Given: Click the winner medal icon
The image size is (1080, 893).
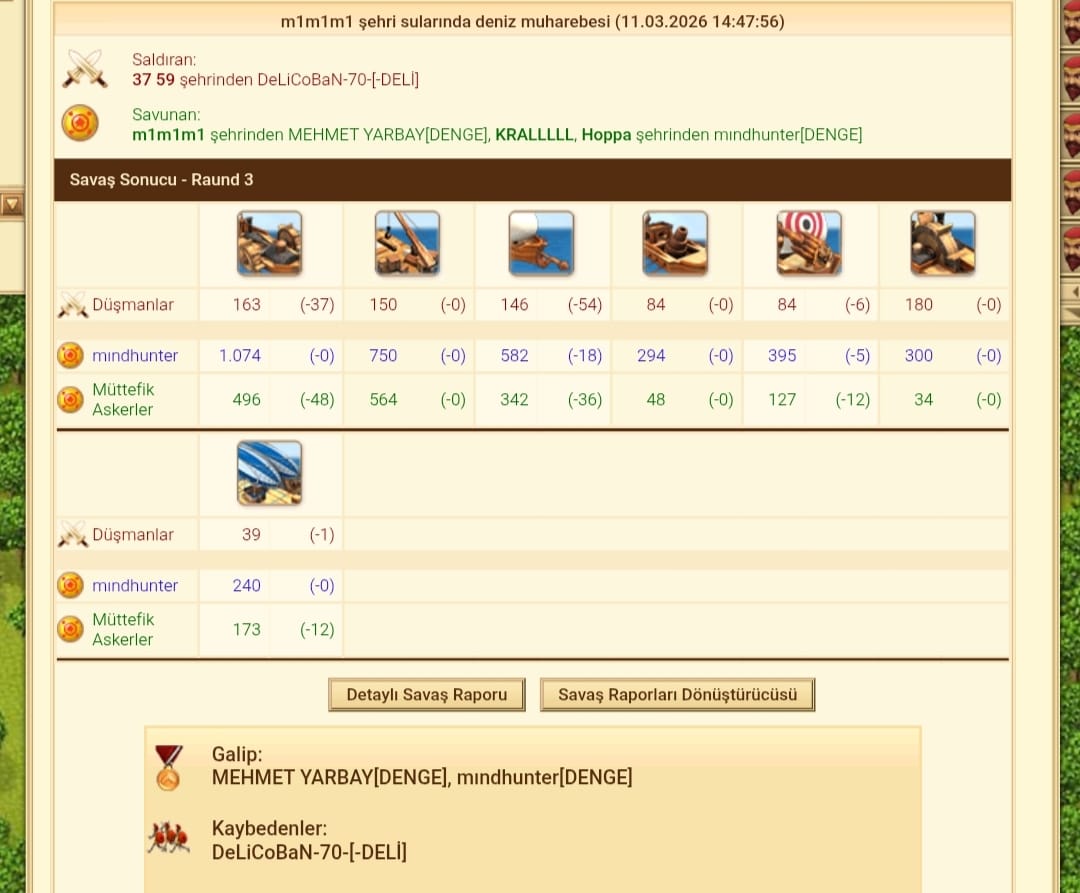Looking at the screenshot, I should coord(168,767).
